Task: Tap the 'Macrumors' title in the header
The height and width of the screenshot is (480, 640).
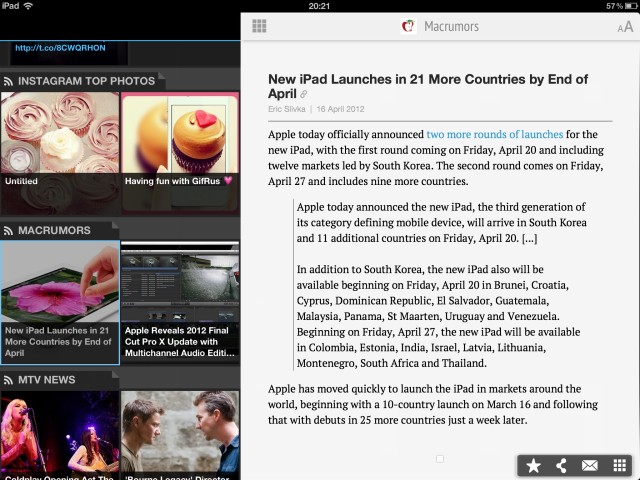Action: (x=451, y=26)
